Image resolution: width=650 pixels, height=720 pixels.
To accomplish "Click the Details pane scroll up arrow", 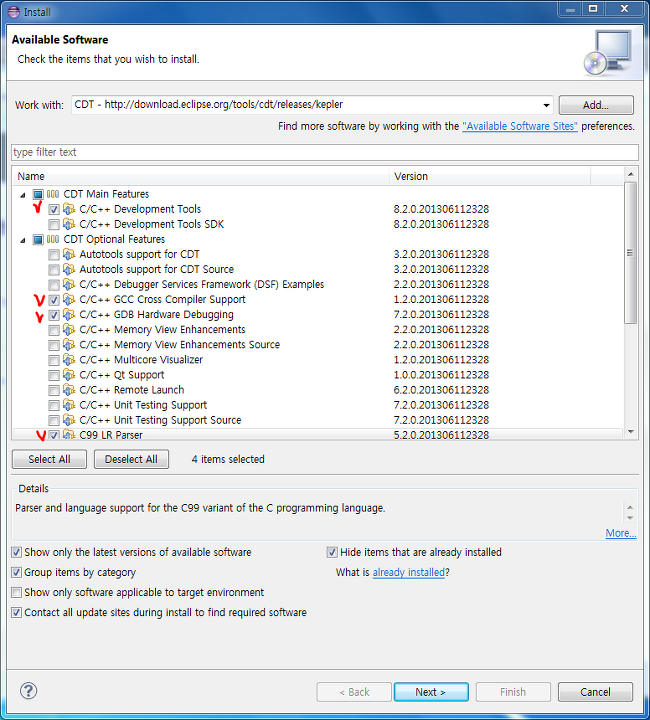I will coord(630,507).
